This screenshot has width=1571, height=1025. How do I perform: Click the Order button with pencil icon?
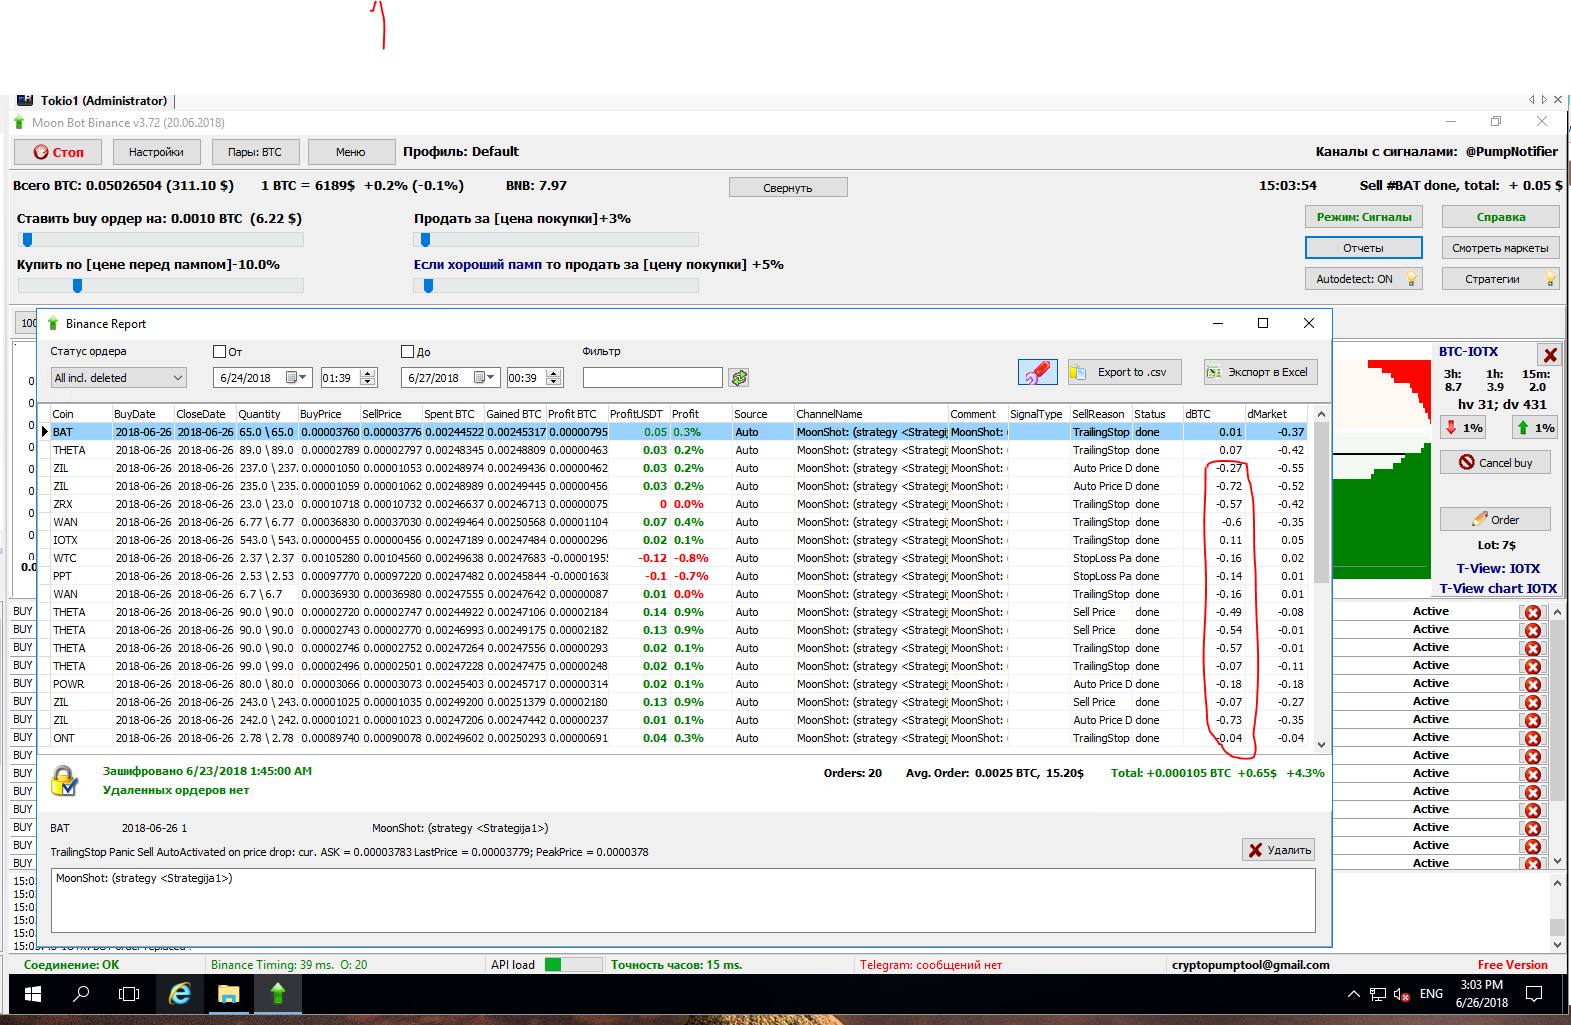coord(1495,519)
